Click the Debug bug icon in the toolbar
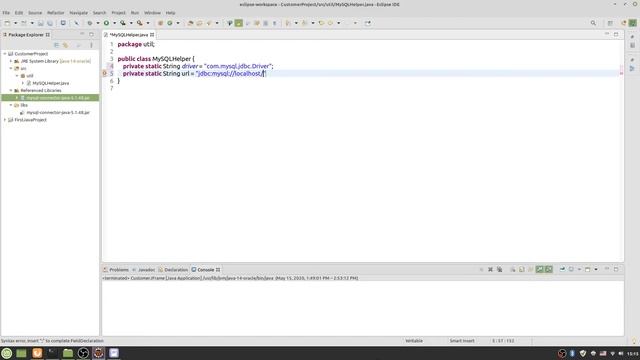This screenshot has width=640, height=360. [90, 23]
